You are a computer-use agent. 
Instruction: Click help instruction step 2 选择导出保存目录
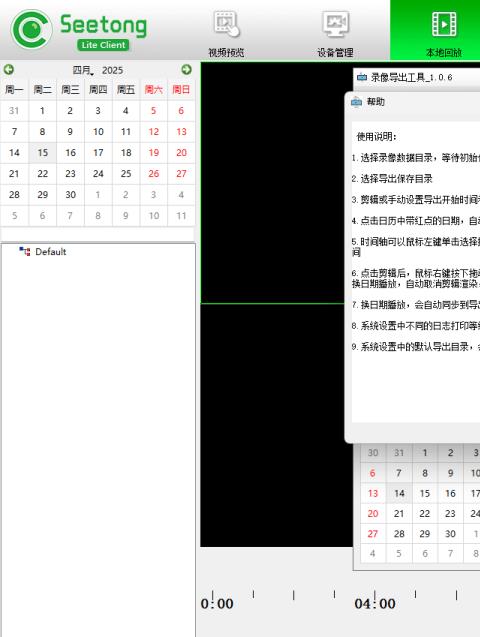click(x=392, y=179)
